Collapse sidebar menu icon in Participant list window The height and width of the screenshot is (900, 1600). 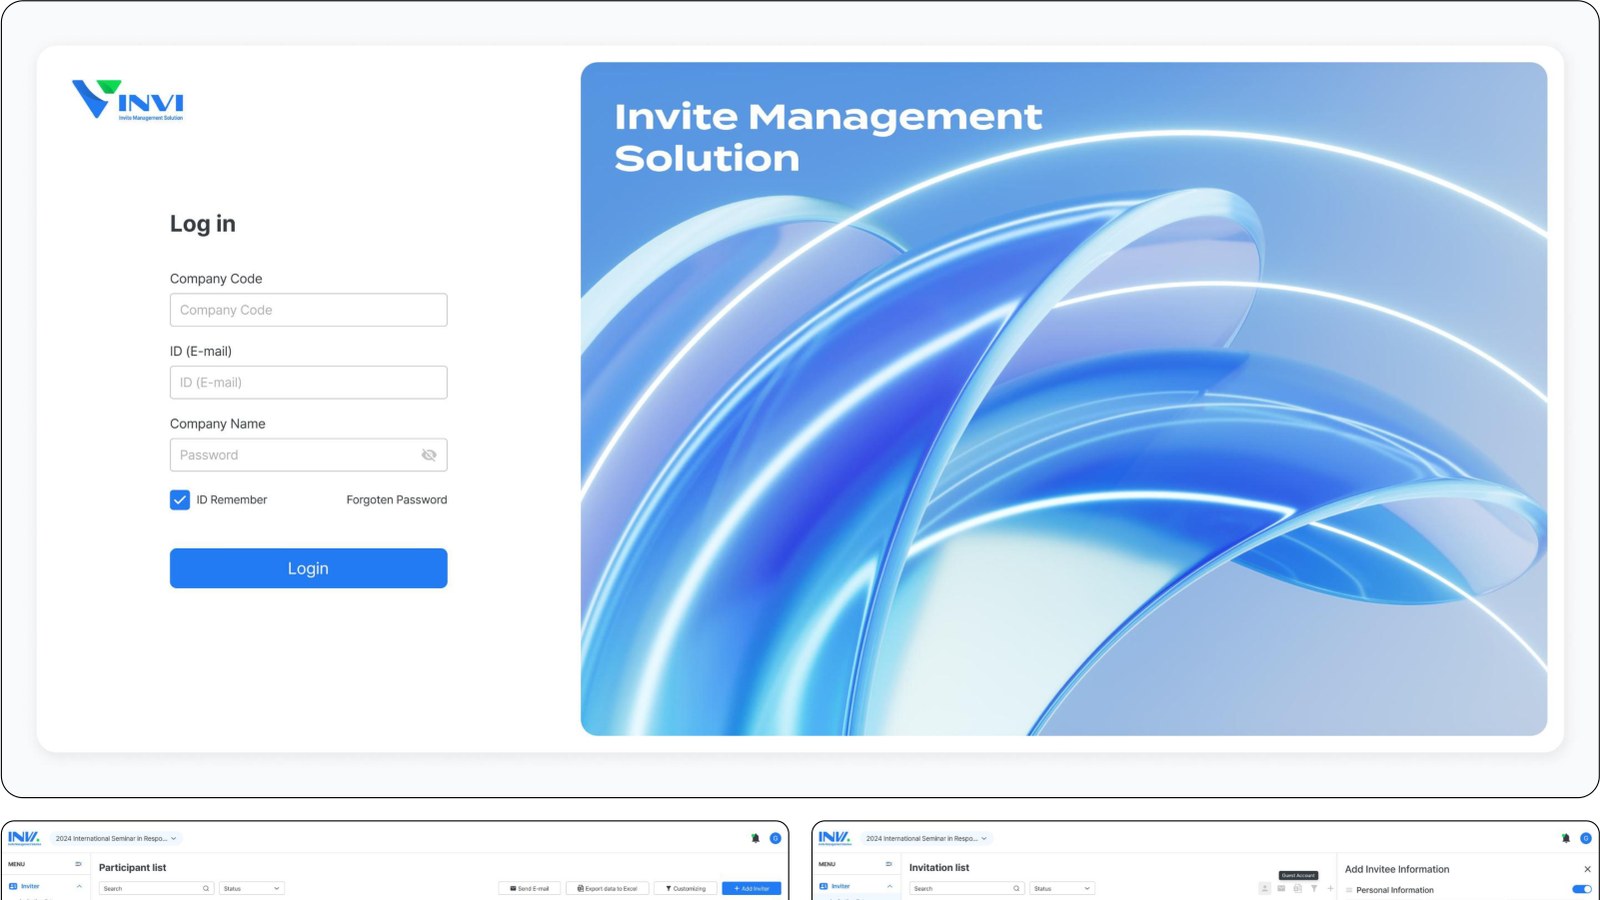78,864
